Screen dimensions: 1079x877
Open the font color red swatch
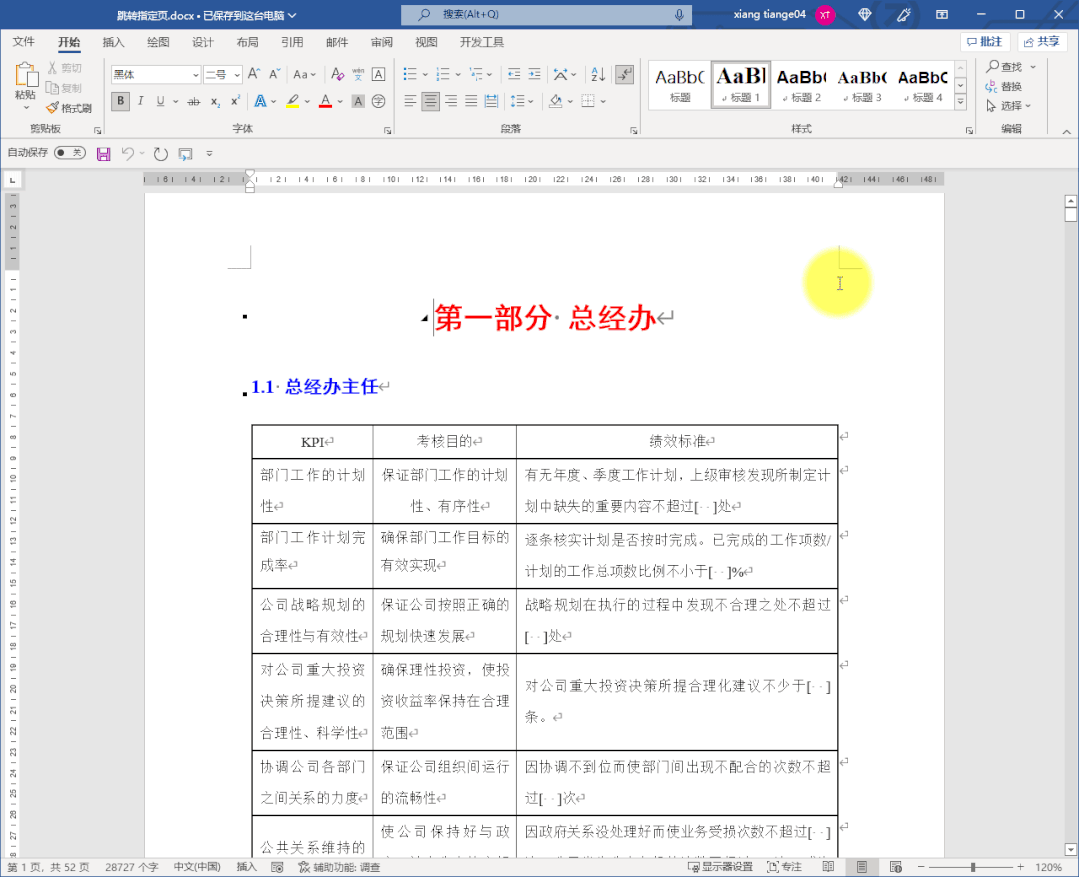point(327,101)
